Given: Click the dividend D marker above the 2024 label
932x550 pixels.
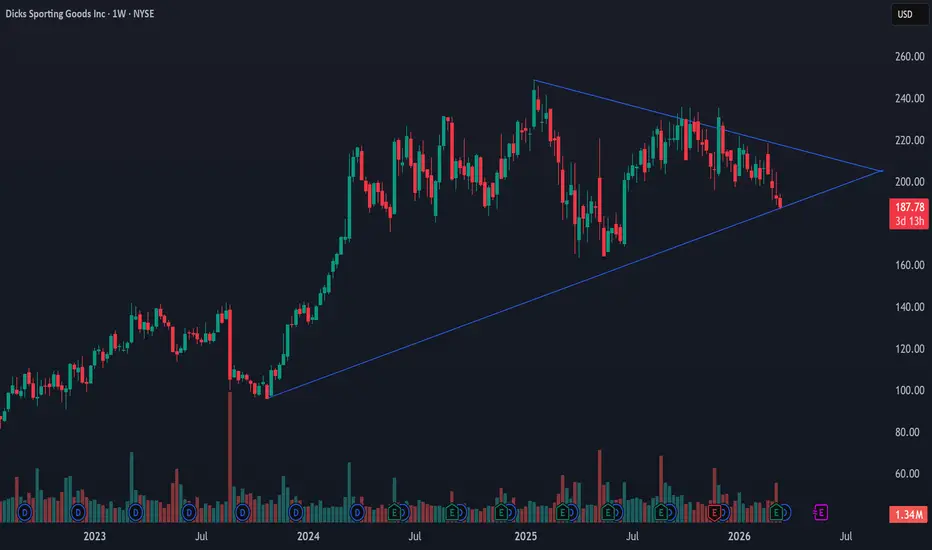Looking at the screenshot, I should pos(295,512).
